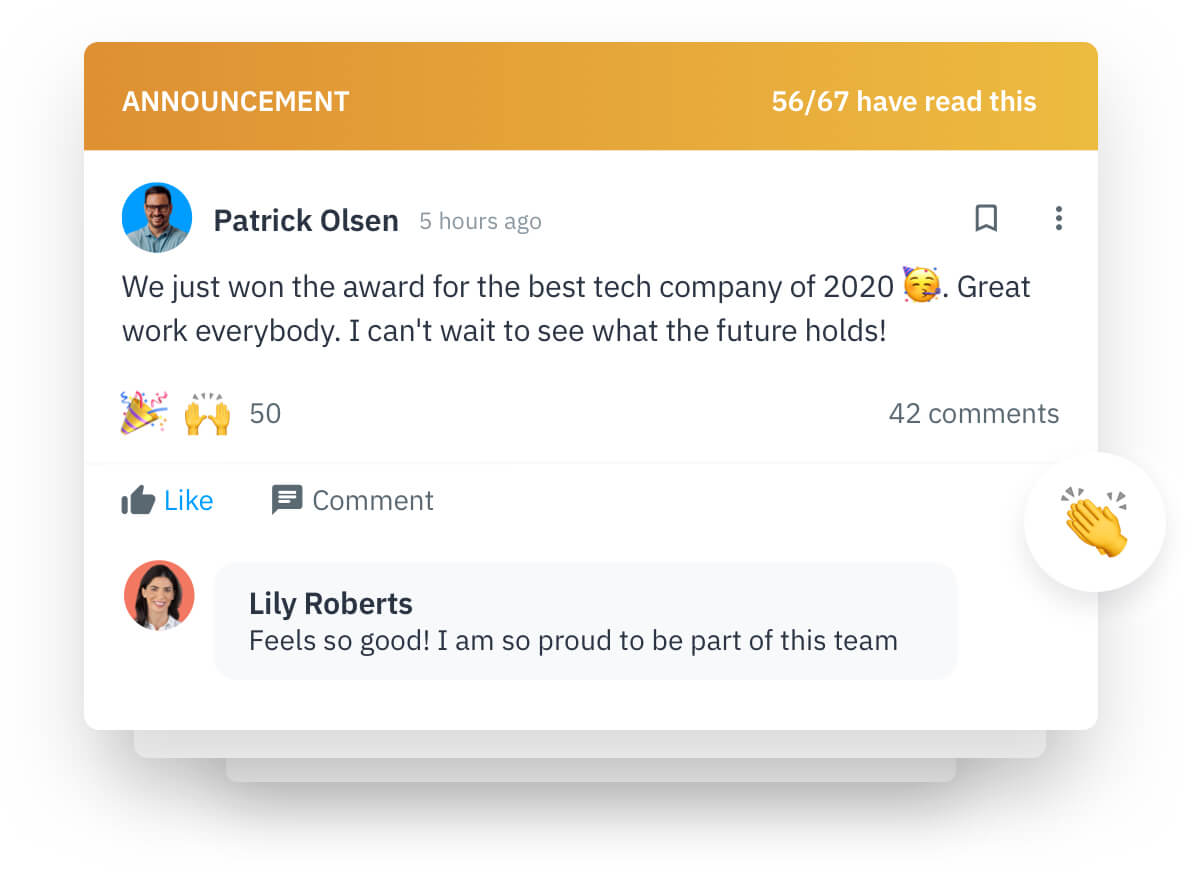Viewport: 1192px width, 872px height.
Task: Click the partying face emoji in post
Action: tap(921, 287)
